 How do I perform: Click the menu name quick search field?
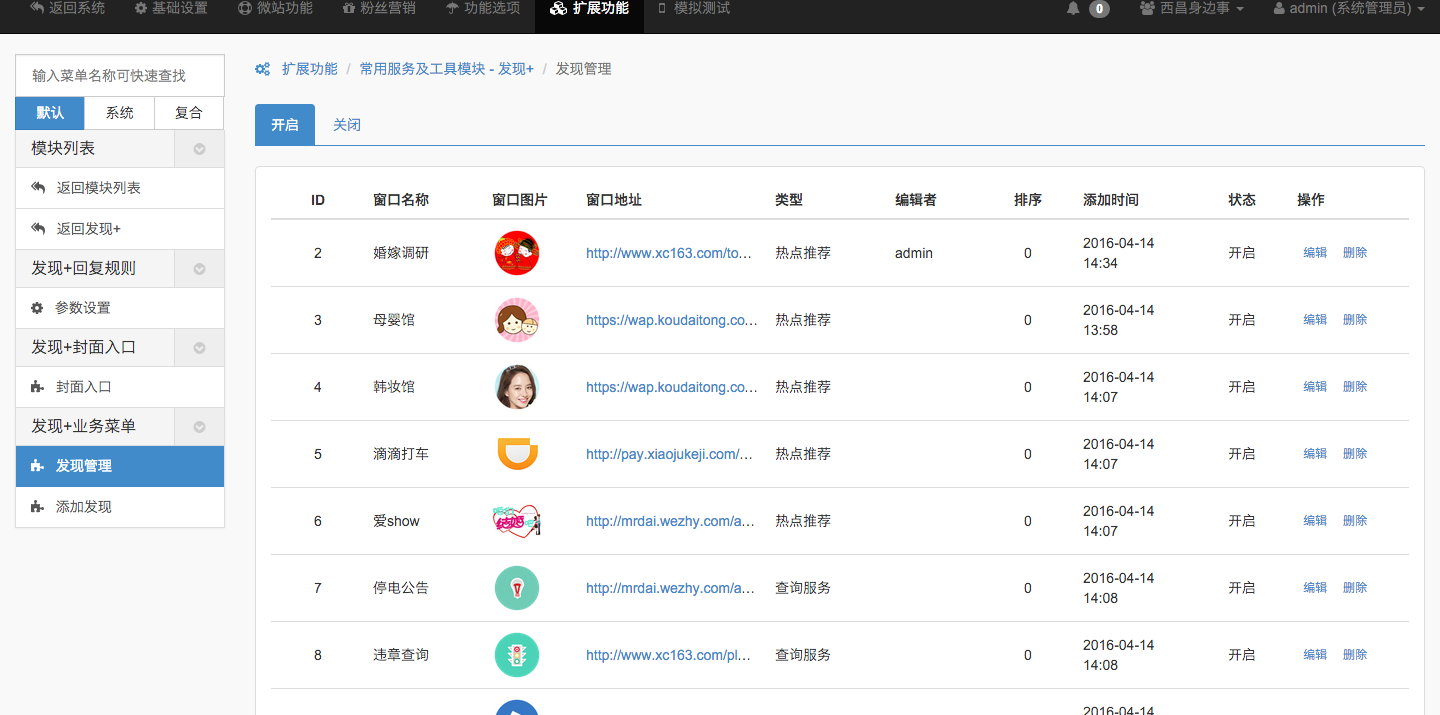click(x=120, y=76)
